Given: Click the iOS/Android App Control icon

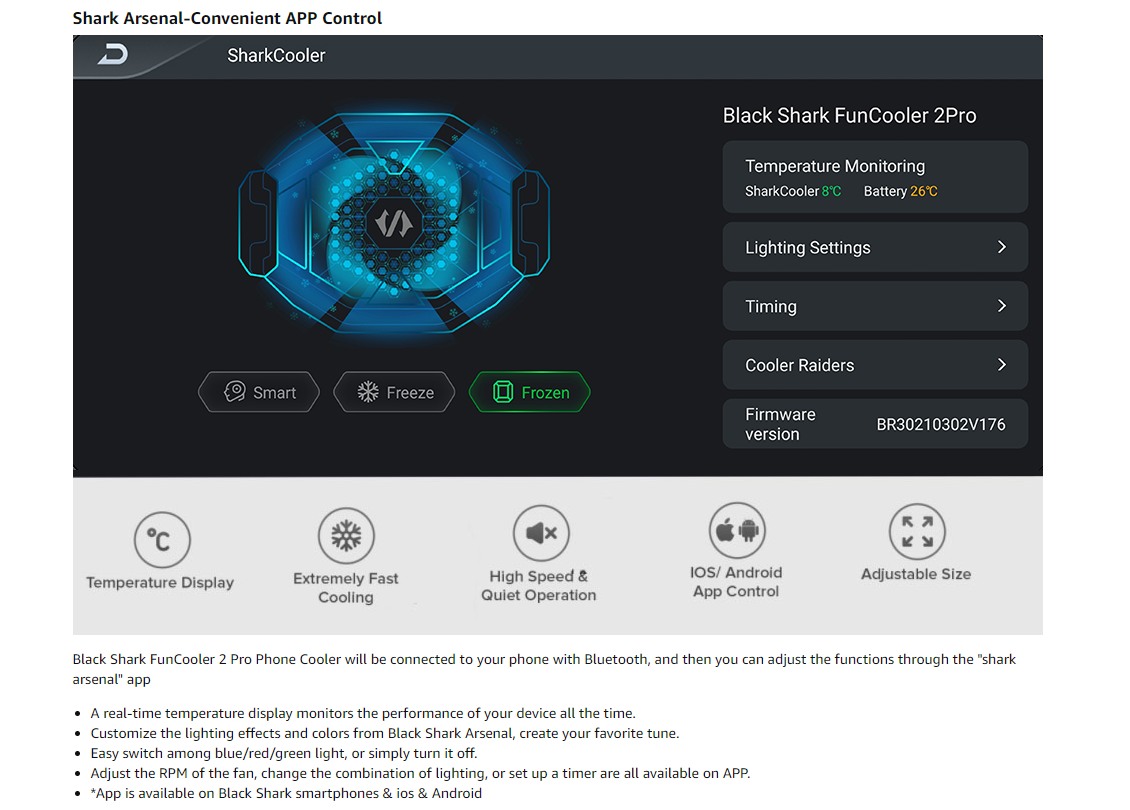Looking at the screenshot, I should (737, 530).
